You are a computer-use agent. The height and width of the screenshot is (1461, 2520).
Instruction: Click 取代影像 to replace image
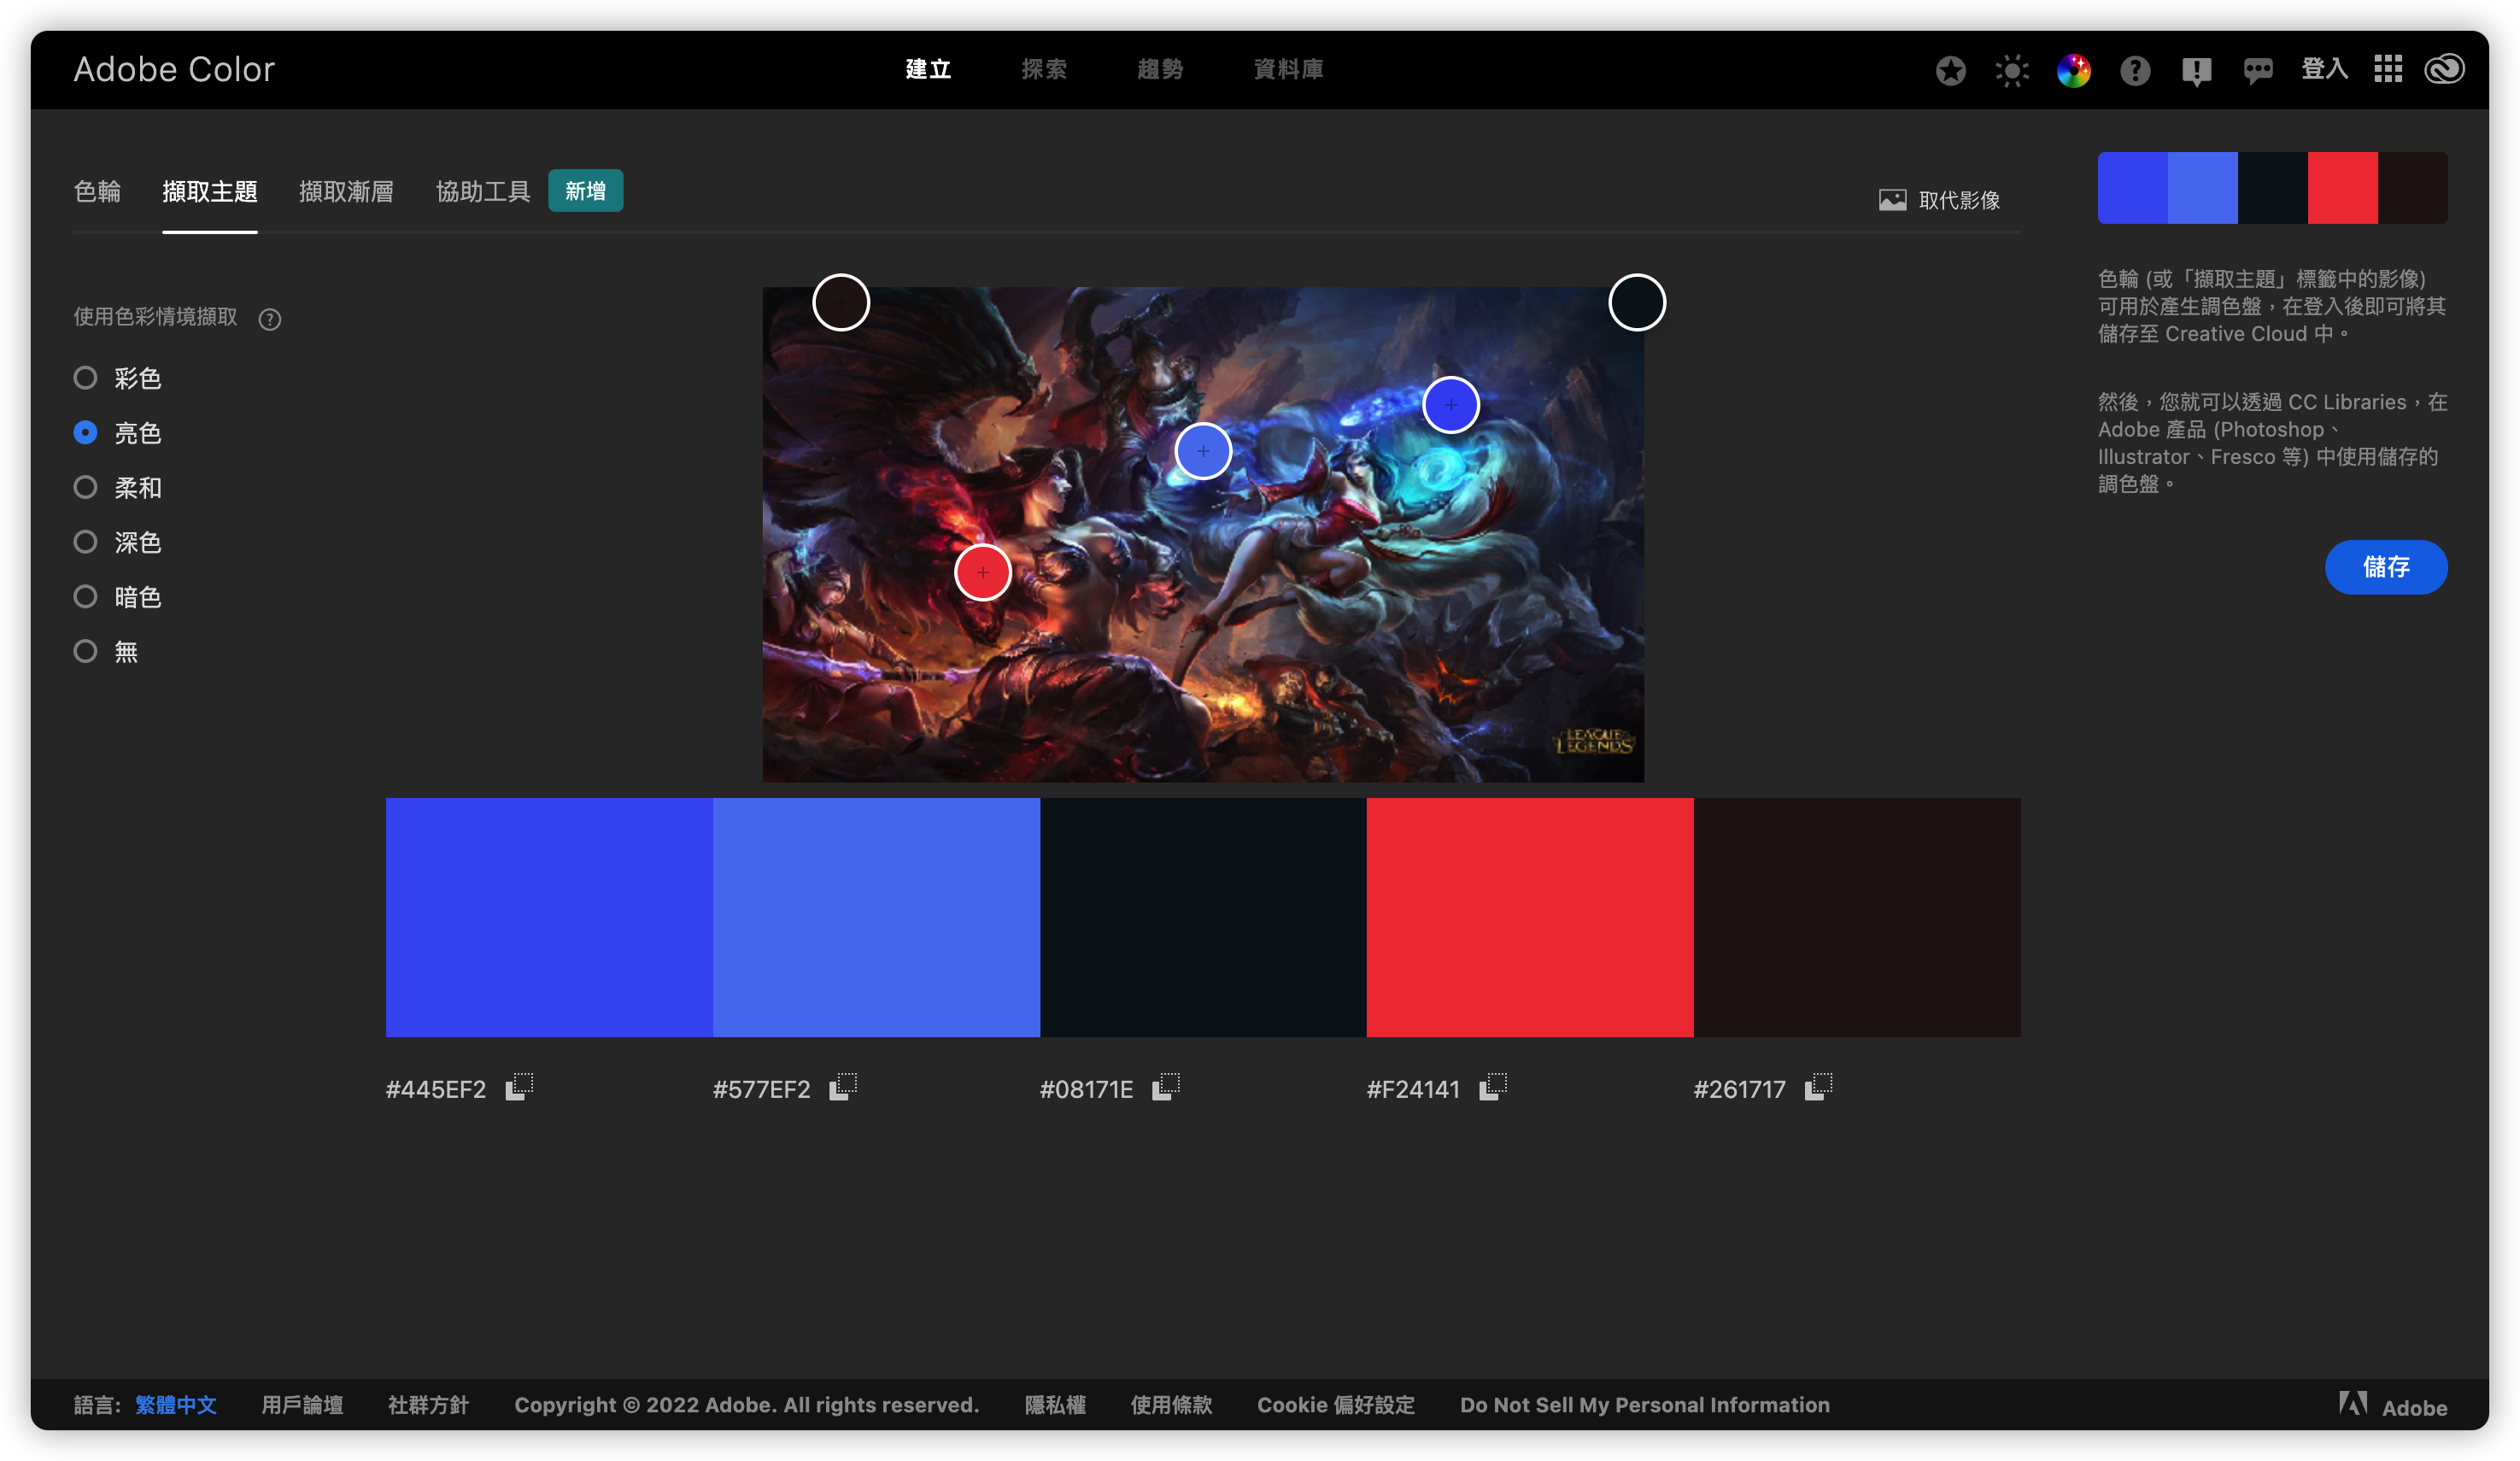(x=1939, y=200)
